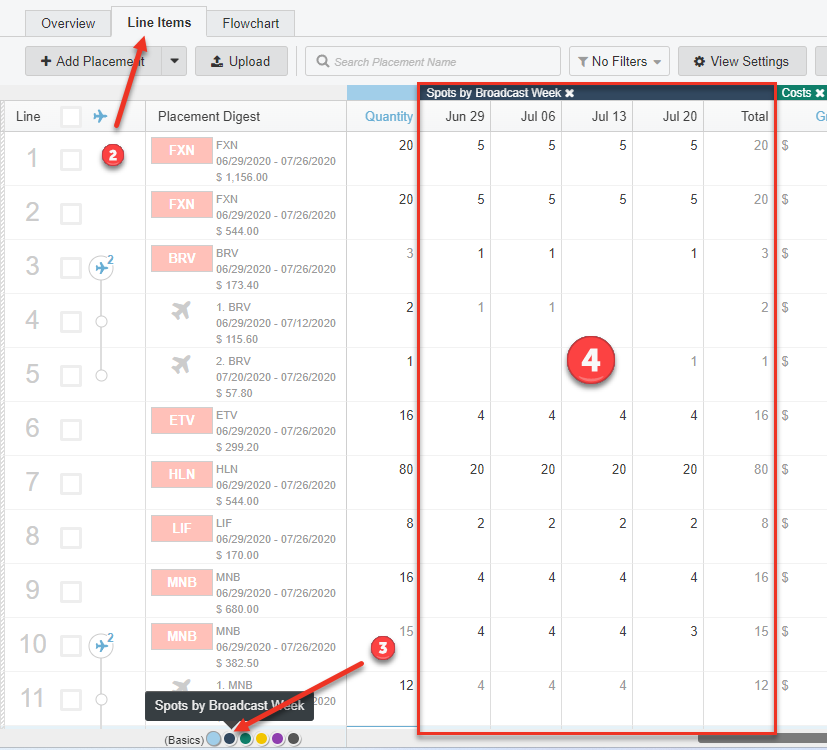The height and width of the screenshot is (750, 827).
Task: Click the HLN placement badge on line 7
Action: 181,474
